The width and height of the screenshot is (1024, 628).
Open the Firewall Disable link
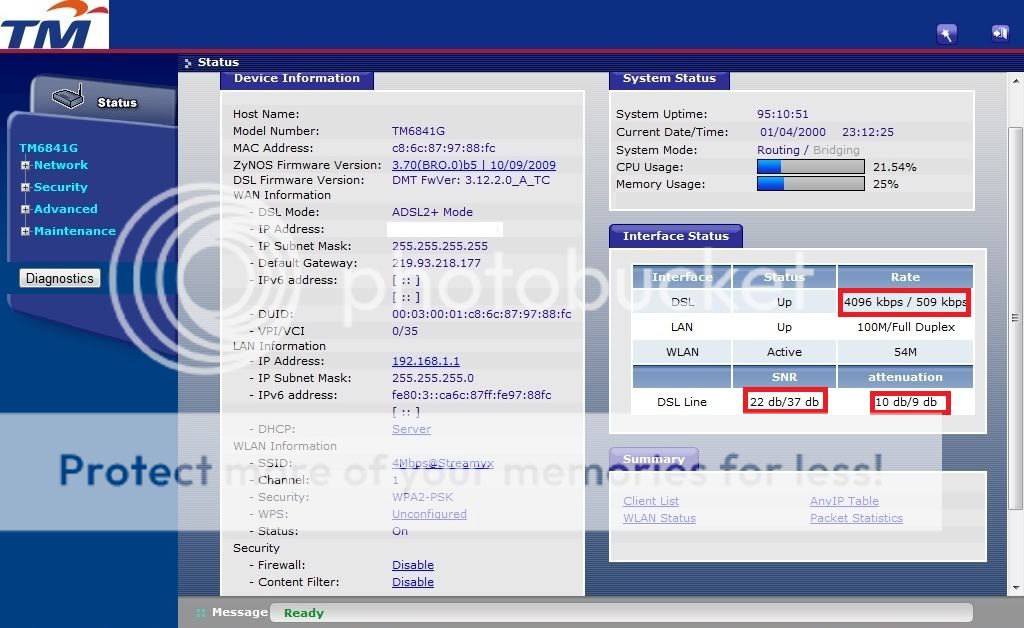point(412,565)
